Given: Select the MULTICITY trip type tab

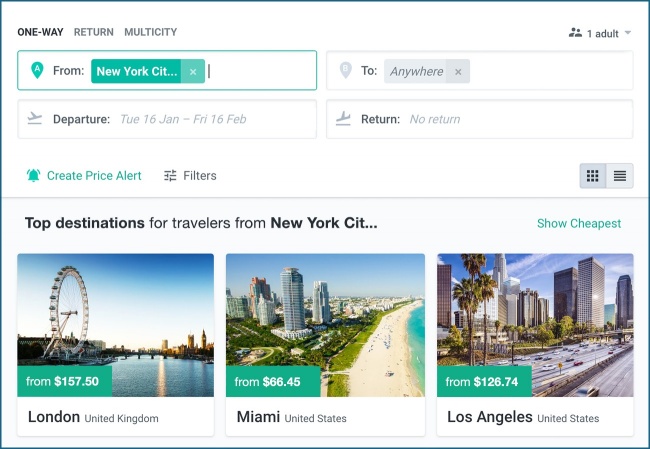Looking at the screenshot, I should [x=150, y=32].
